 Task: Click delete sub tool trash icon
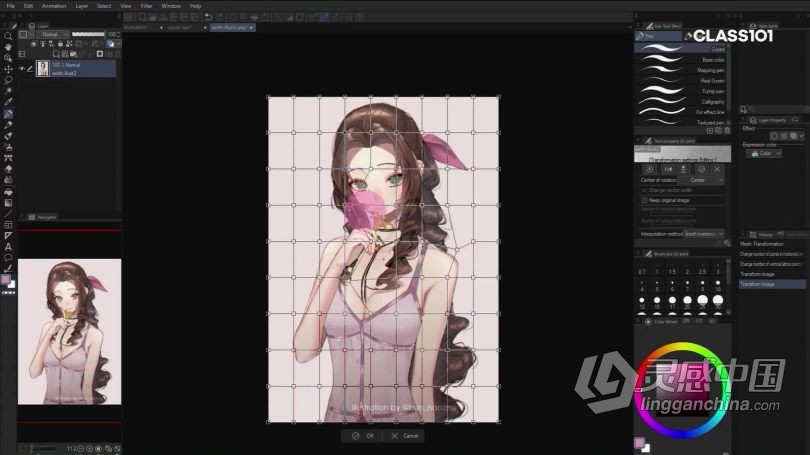pos(727,131)
